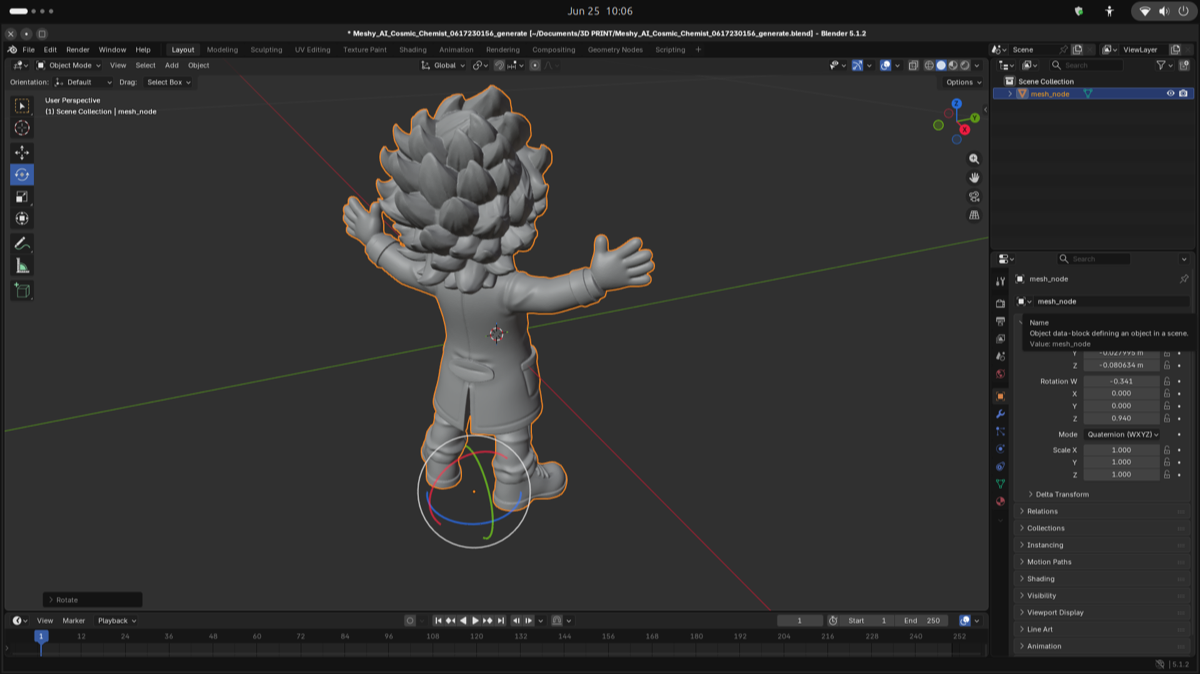The image size is (1200, 674).
Task: Click the Cursor tool icon
Action: click(x=22, y=128)
